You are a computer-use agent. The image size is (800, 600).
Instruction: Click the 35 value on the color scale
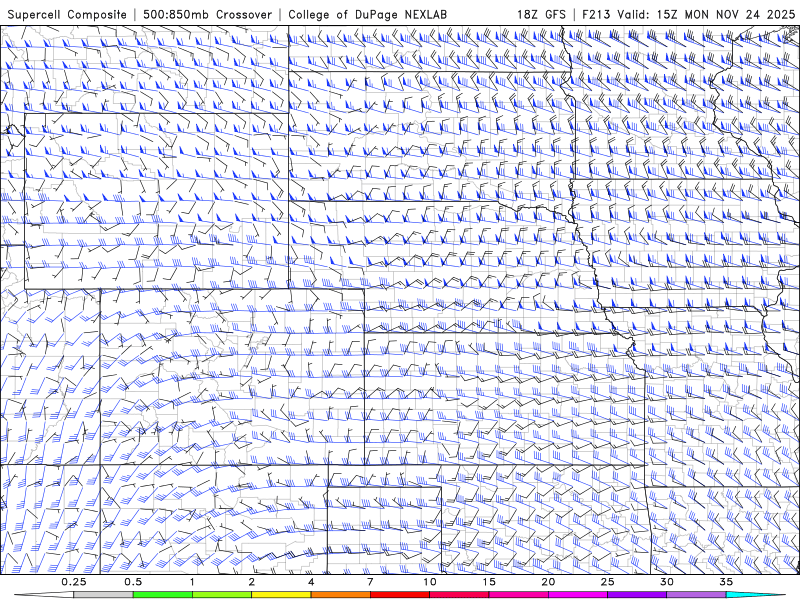[x=726, y=582]
